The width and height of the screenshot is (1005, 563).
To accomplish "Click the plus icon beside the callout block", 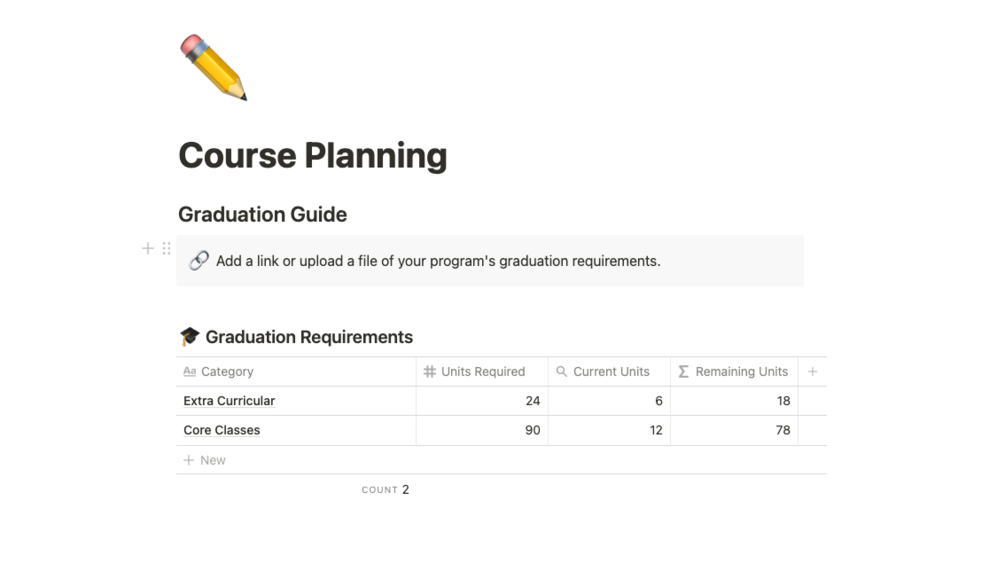I will click(148, 248).
